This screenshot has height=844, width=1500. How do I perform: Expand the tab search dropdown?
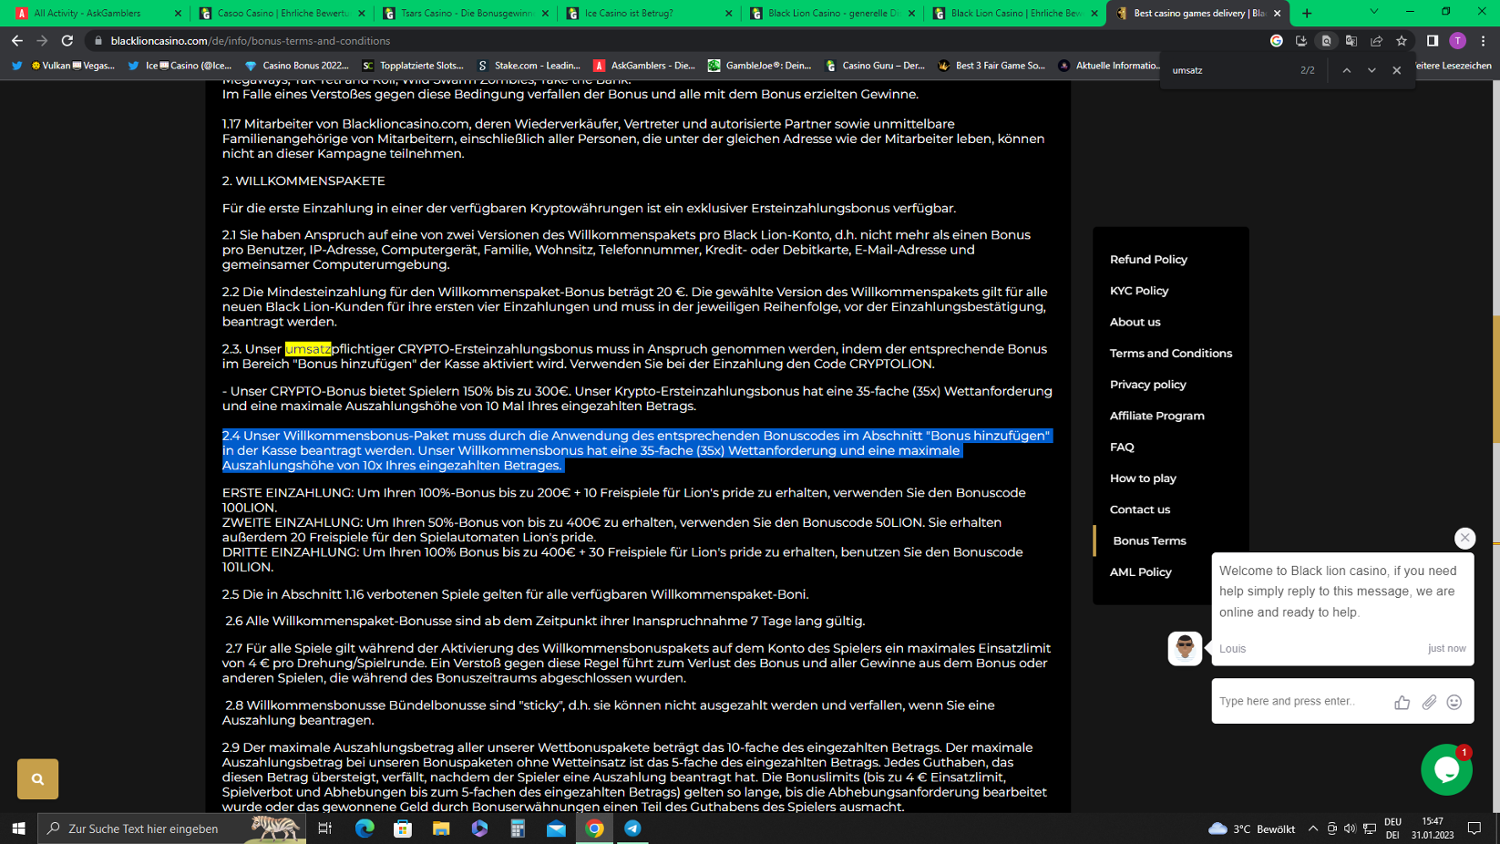pos(1373,13)
